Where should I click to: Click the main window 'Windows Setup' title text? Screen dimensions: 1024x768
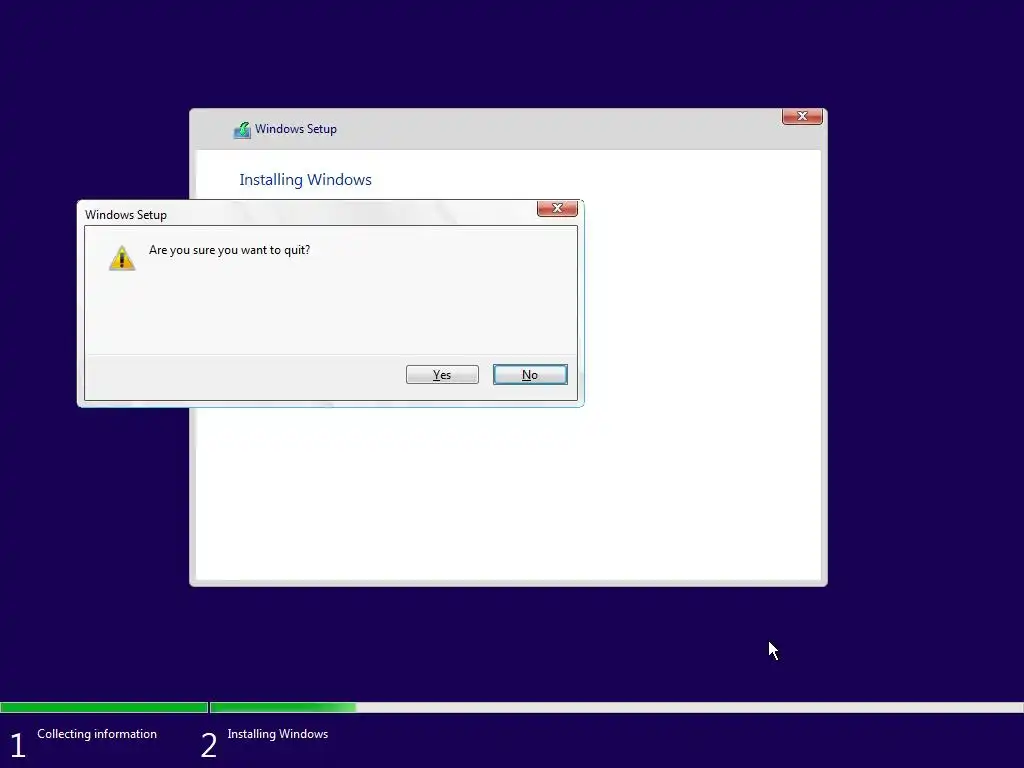point(296,129)
